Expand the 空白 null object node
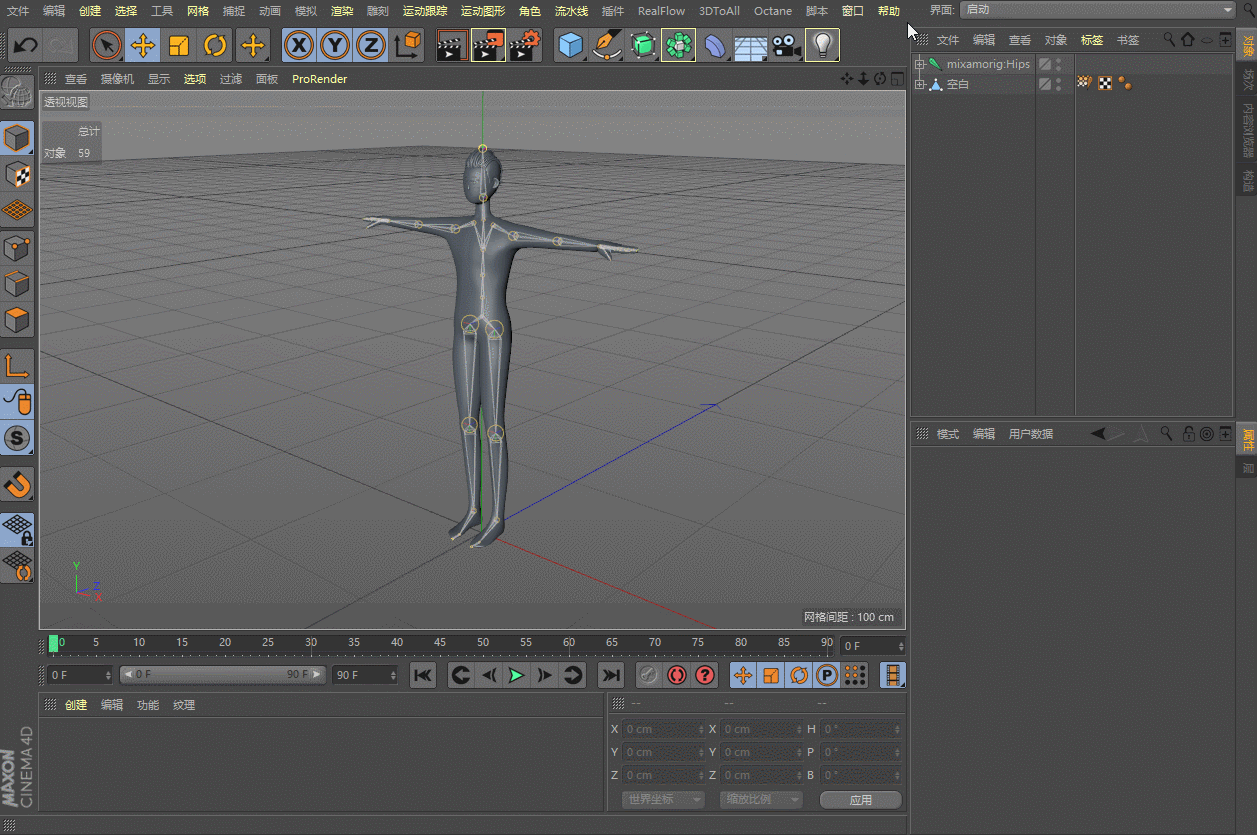The image size is (1257, 835). [920, 85]
